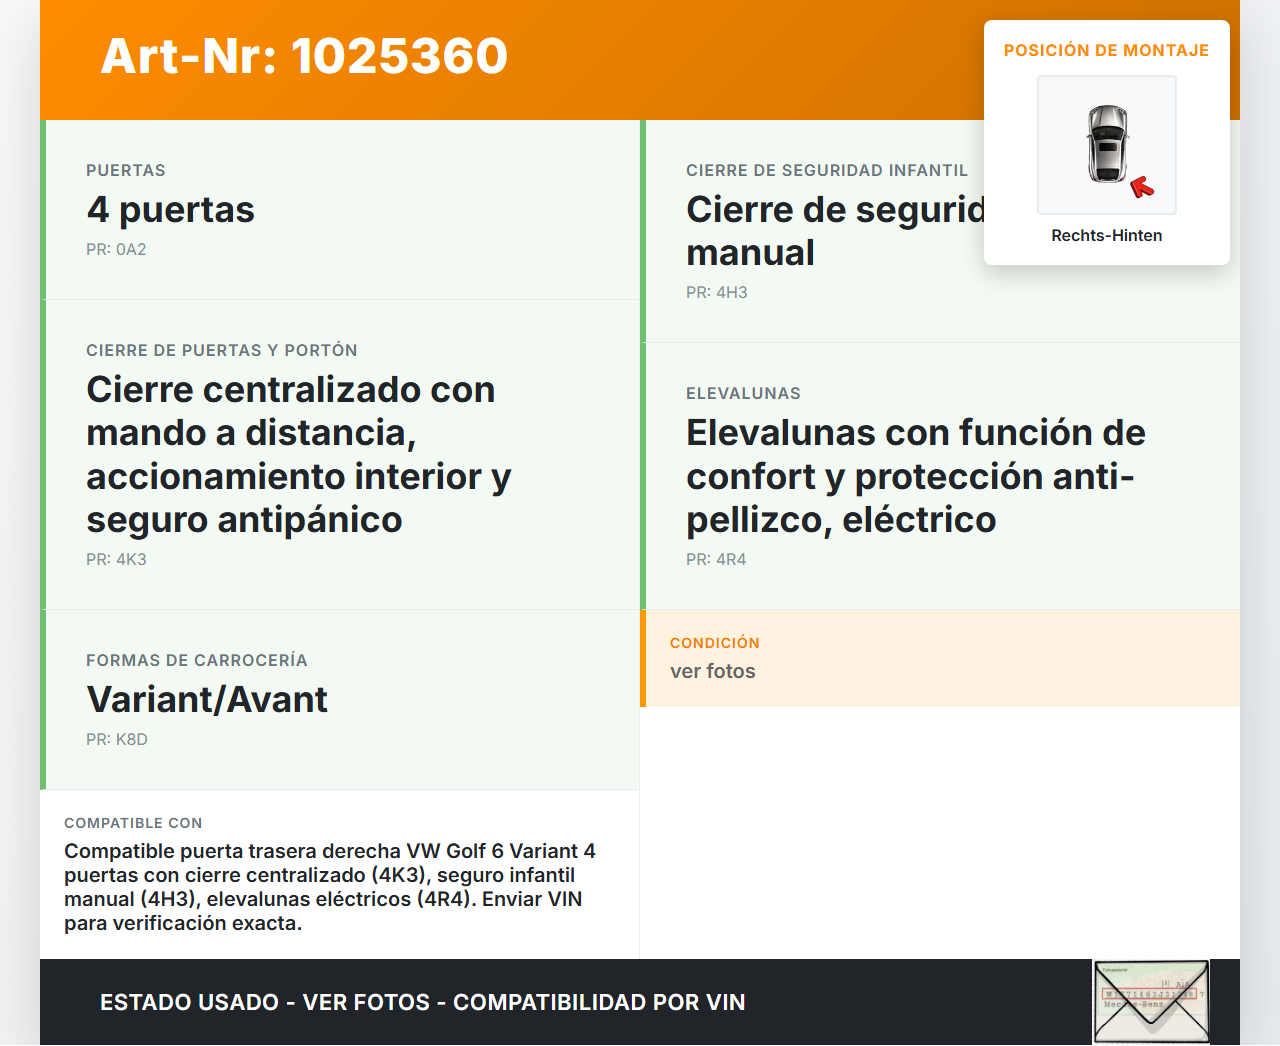Screen dimensions: 1280x1046
Task: Click the PUERTAS label
Action: [126, 171]
